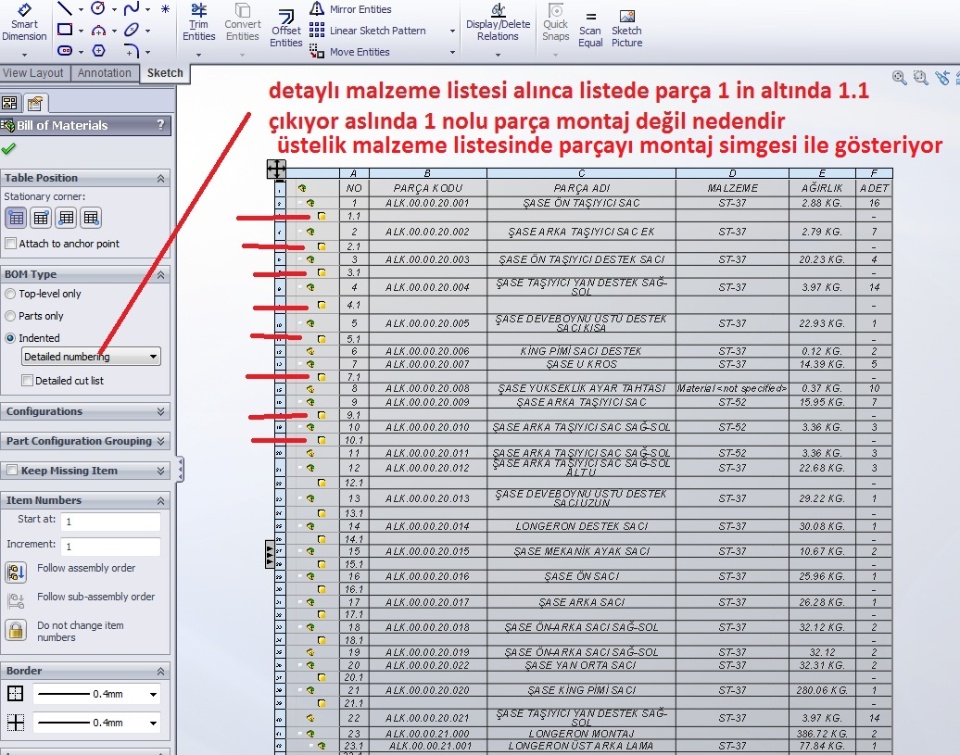Enable Follow assembly order
Image resolution: width=960 pixels, height=755 pixels.
[15, 572]
